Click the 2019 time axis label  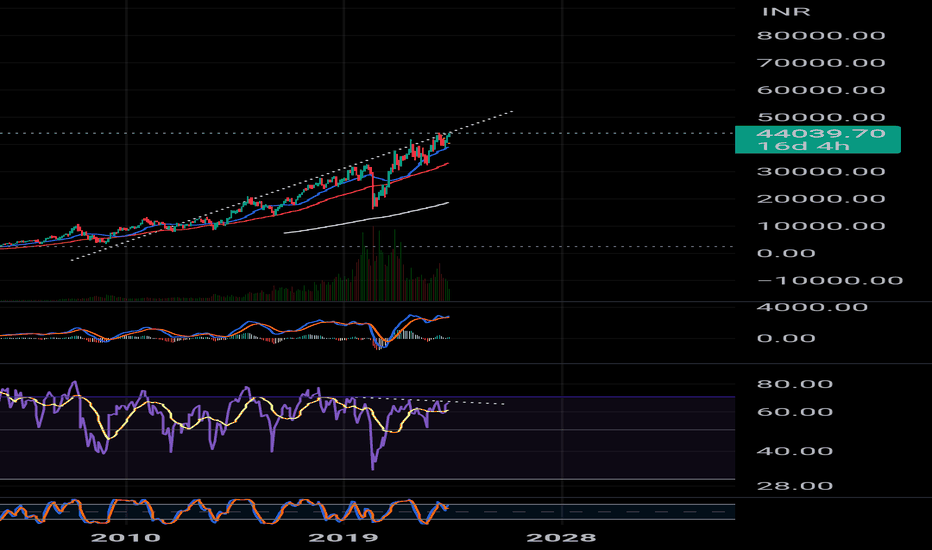(x=344, y=538)
